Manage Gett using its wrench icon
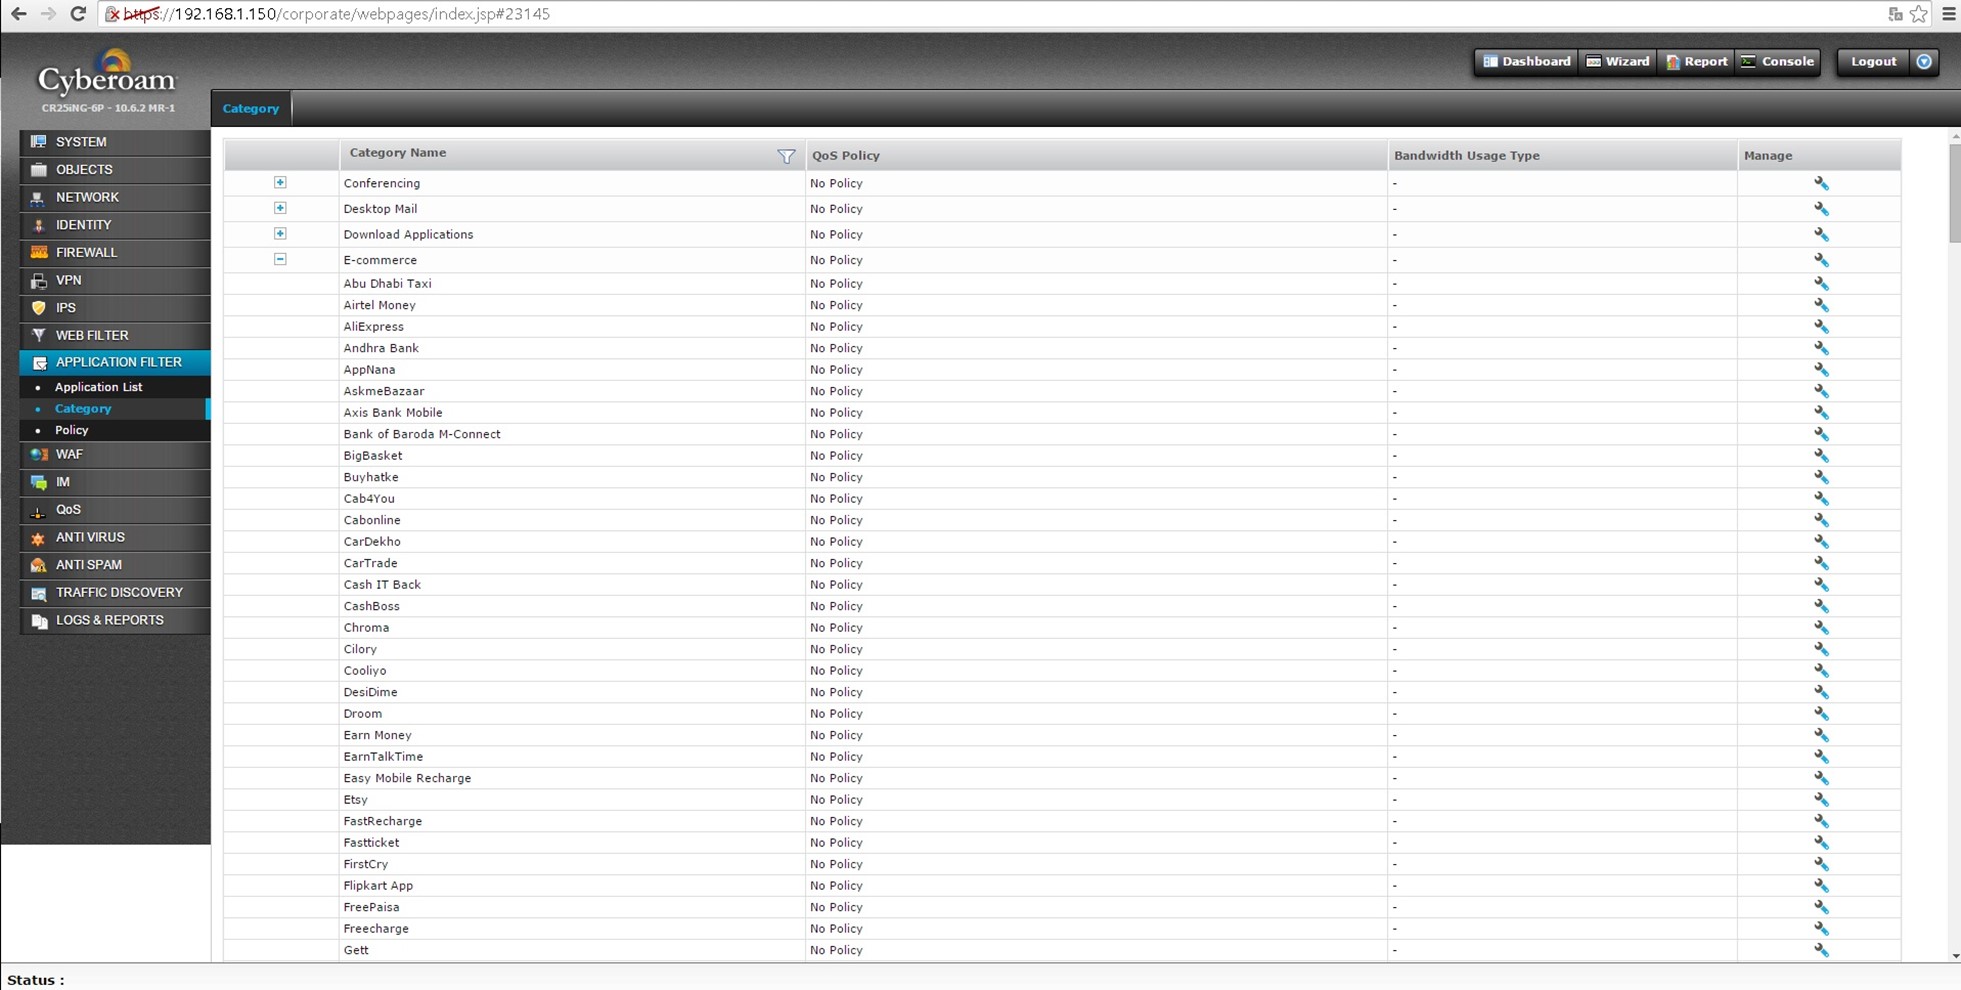Screen dimensions: 1961x990 point(1821,951)
